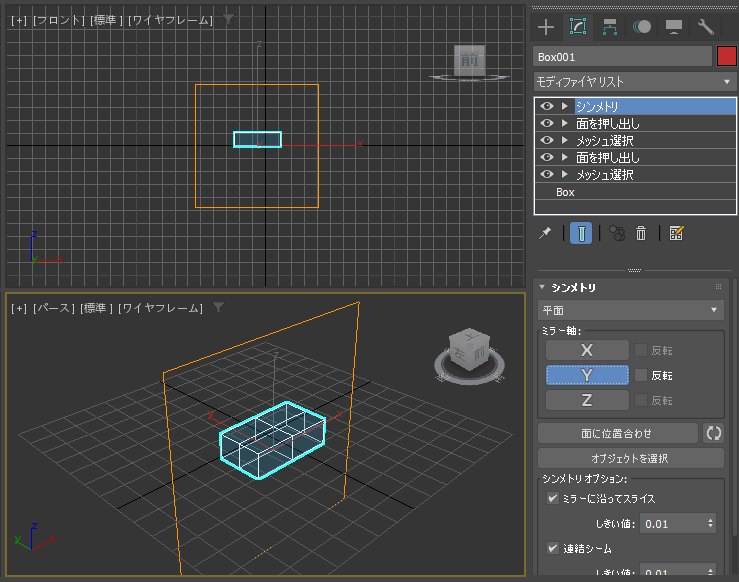Click the circular-arrows icon beside 面に位置合わせ
Screen dimensions: 739x582
[x=713, y=433]
